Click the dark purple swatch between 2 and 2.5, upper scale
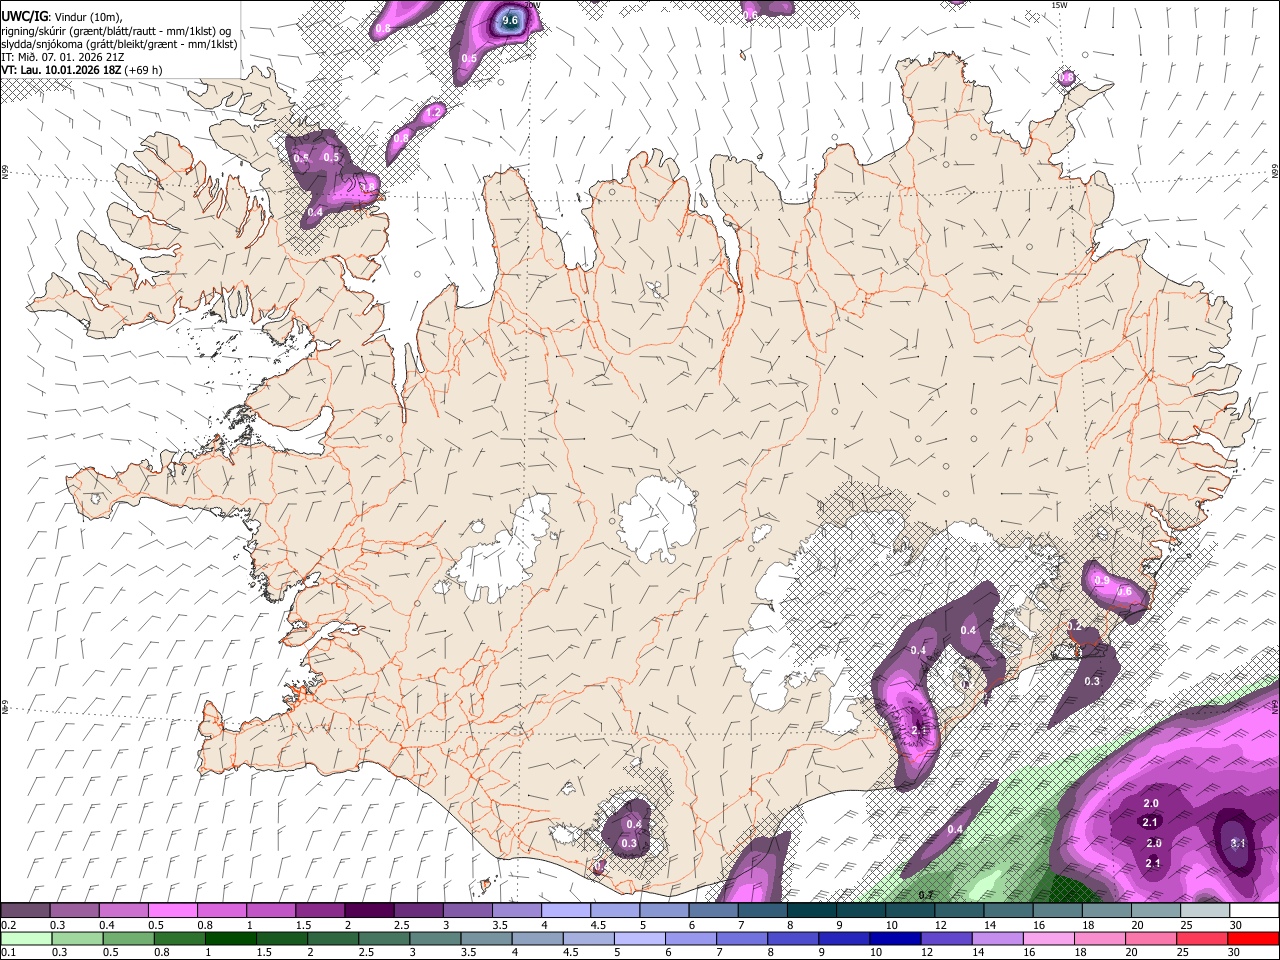The height and width of the screenshot is (960, 1280). coord(369,911)
